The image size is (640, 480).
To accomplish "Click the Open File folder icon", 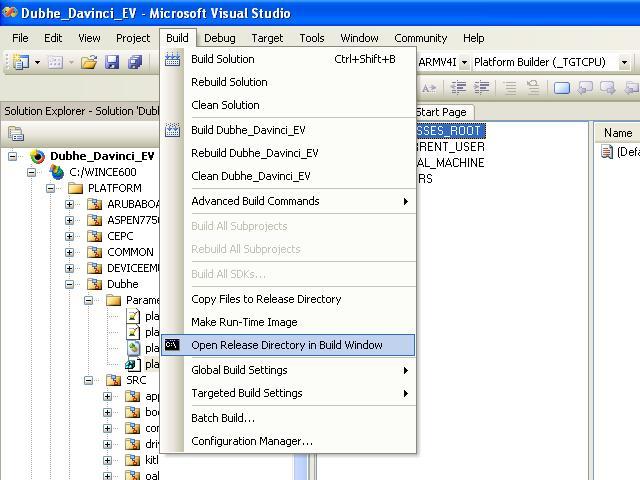I will coord(89,62).
